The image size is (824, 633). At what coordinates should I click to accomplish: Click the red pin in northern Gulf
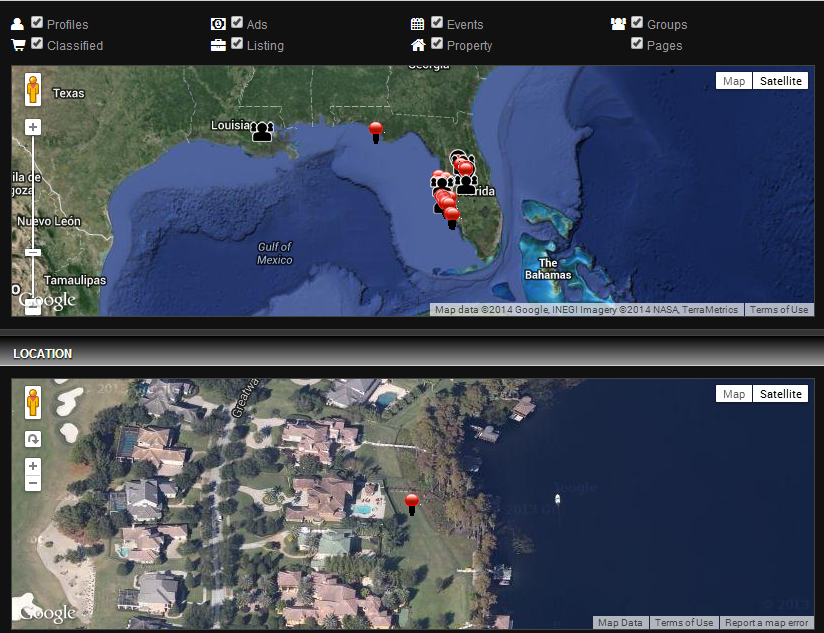pyautogui.click(x=376, y=130)
